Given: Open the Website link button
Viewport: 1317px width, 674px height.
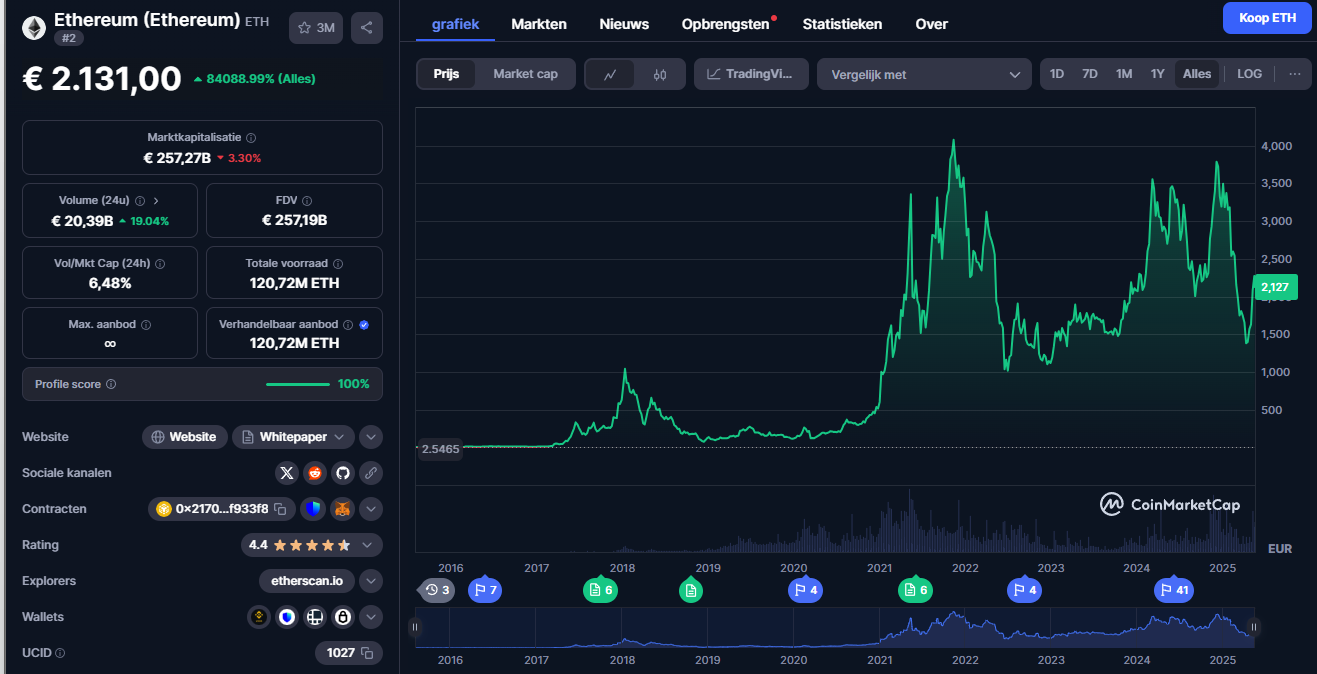Looking at the screenshot, I should click(185, 437).
